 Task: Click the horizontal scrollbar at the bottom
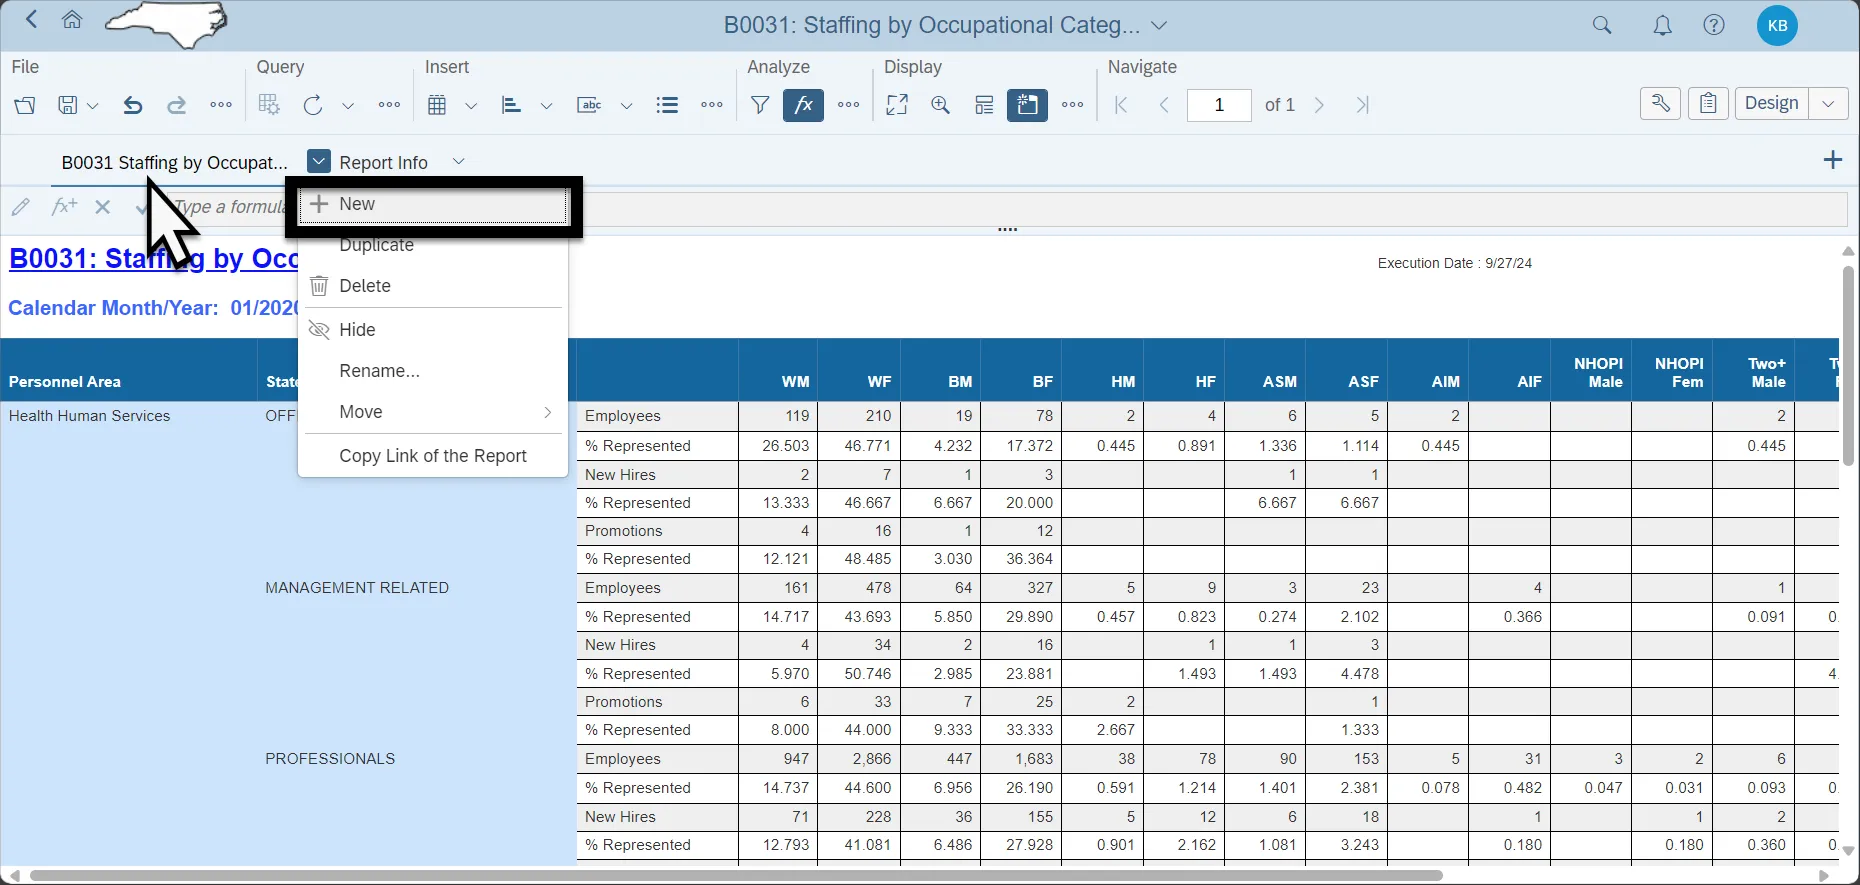(x=735, y=875)
